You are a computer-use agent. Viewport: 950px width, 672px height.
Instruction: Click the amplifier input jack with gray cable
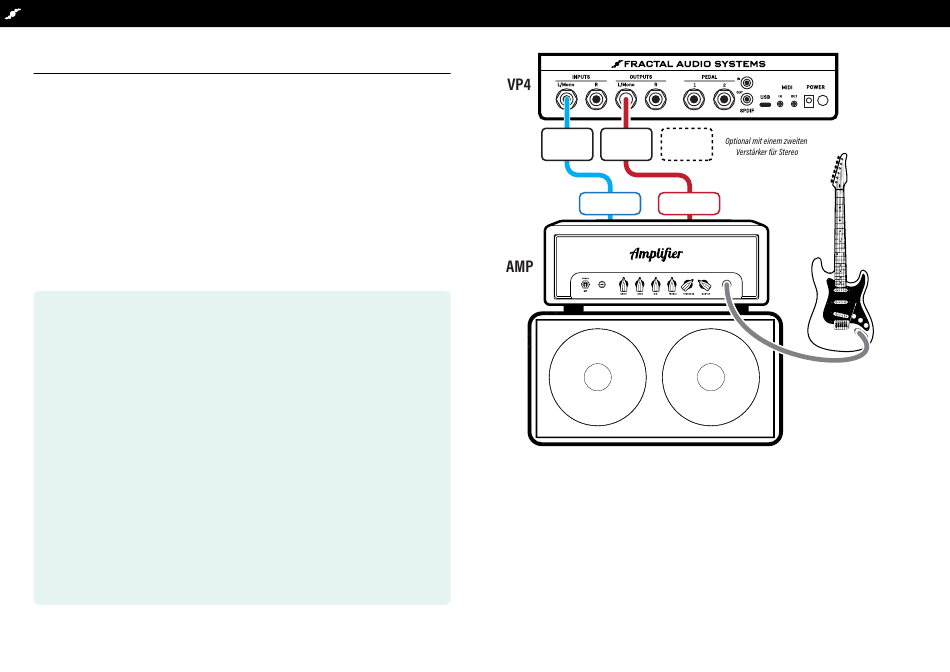pos(727,285)
